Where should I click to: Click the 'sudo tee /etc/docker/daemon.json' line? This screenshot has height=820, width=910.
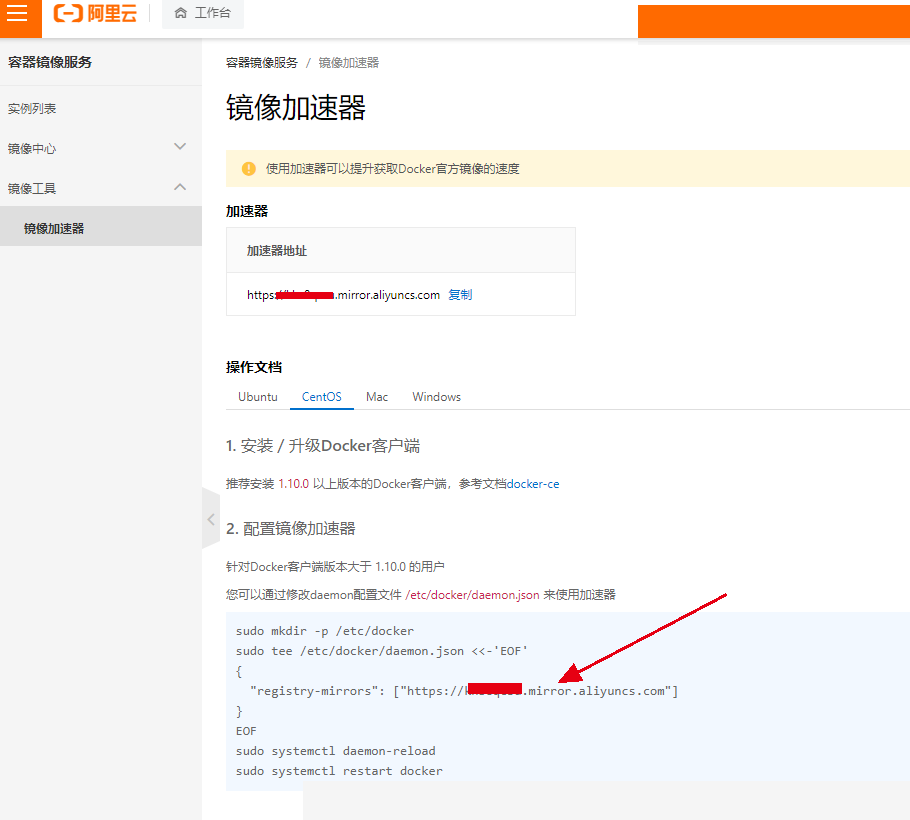(382, 651)
